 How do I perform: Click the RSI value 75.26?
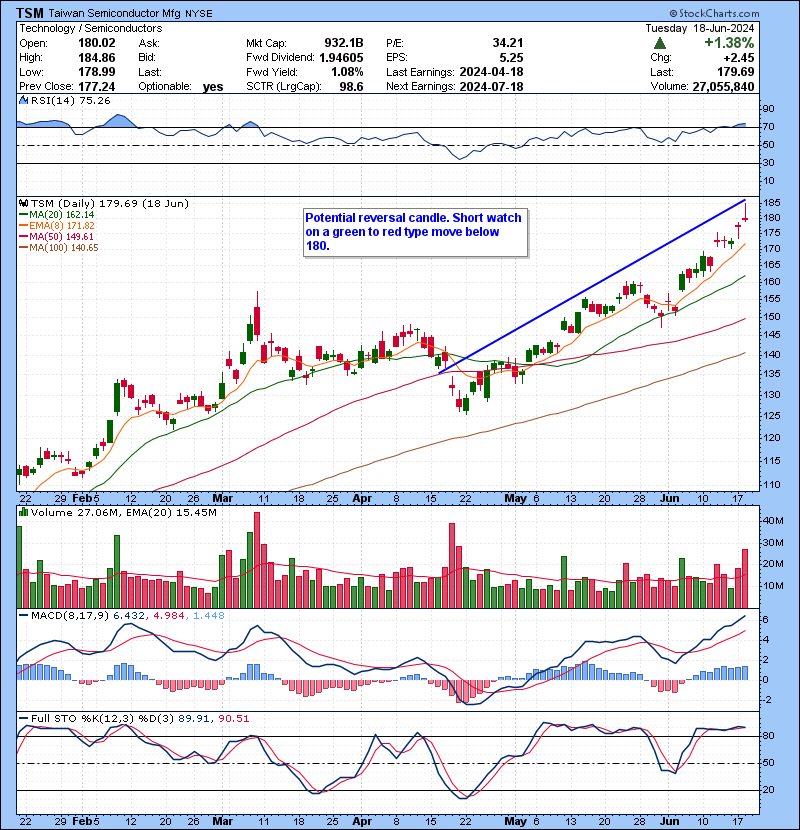pos(95,101)
